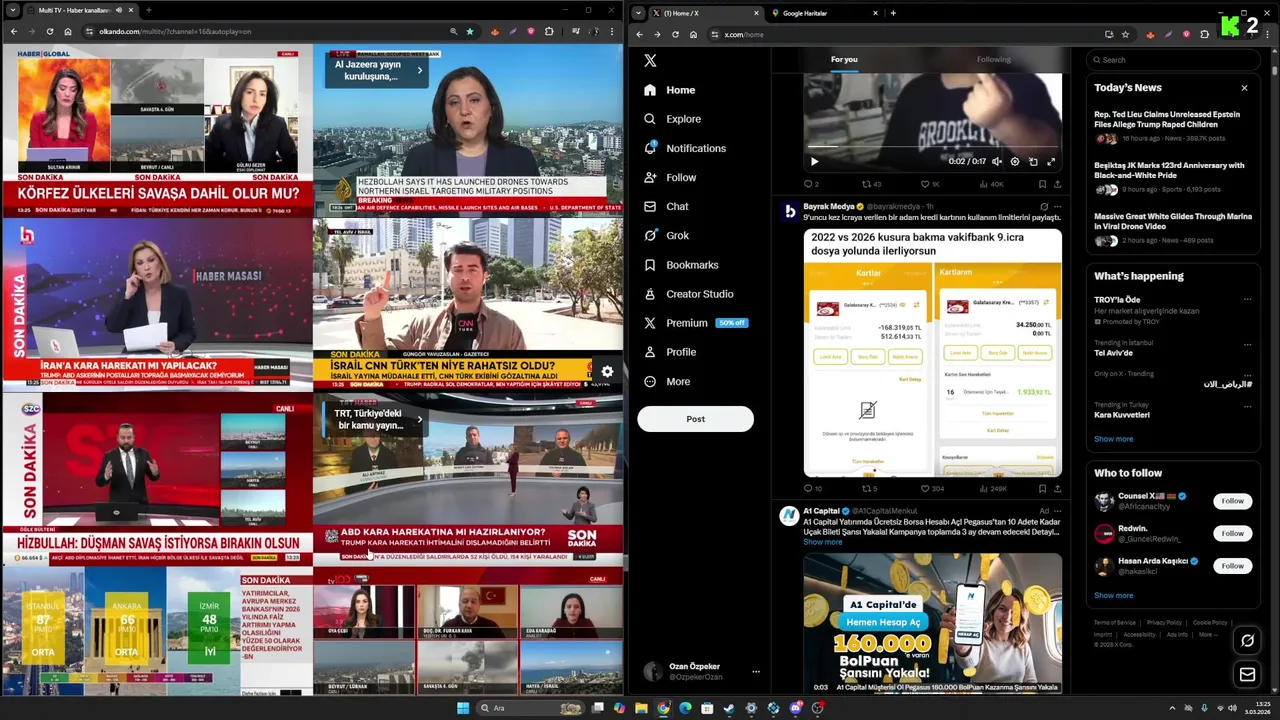Close the Today's News panel
The height and width of the screenshot is (720, 1280).
point(1244,88)
